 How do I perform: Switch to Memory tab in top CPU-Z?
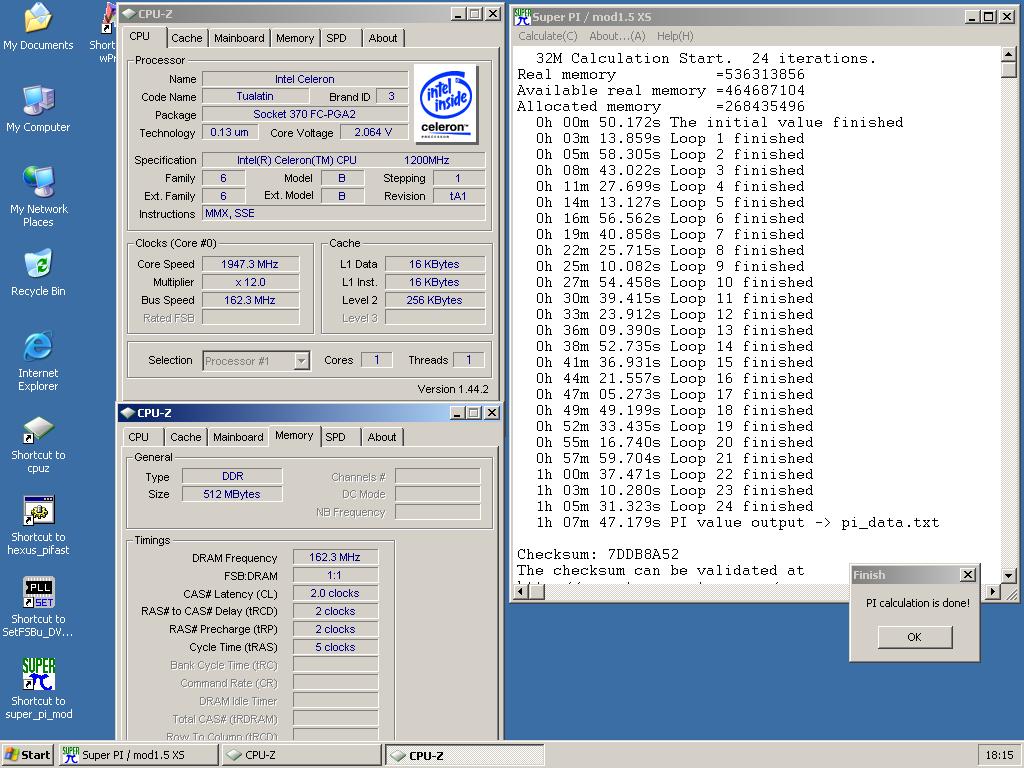coord(295,38)
